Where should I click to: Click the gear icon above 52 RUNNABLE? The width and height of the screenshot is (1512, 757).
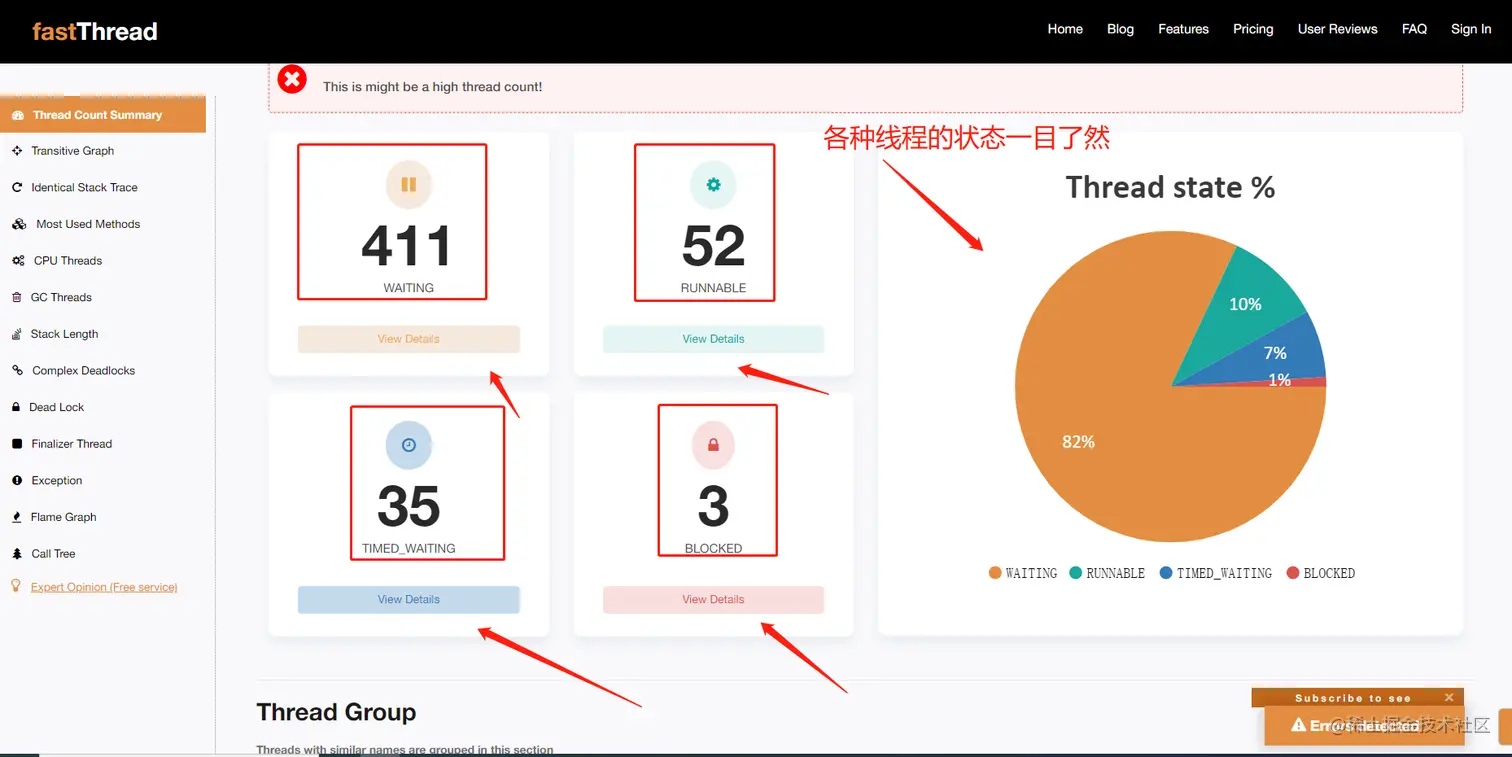pyautogui.click(x=712, y=184)
